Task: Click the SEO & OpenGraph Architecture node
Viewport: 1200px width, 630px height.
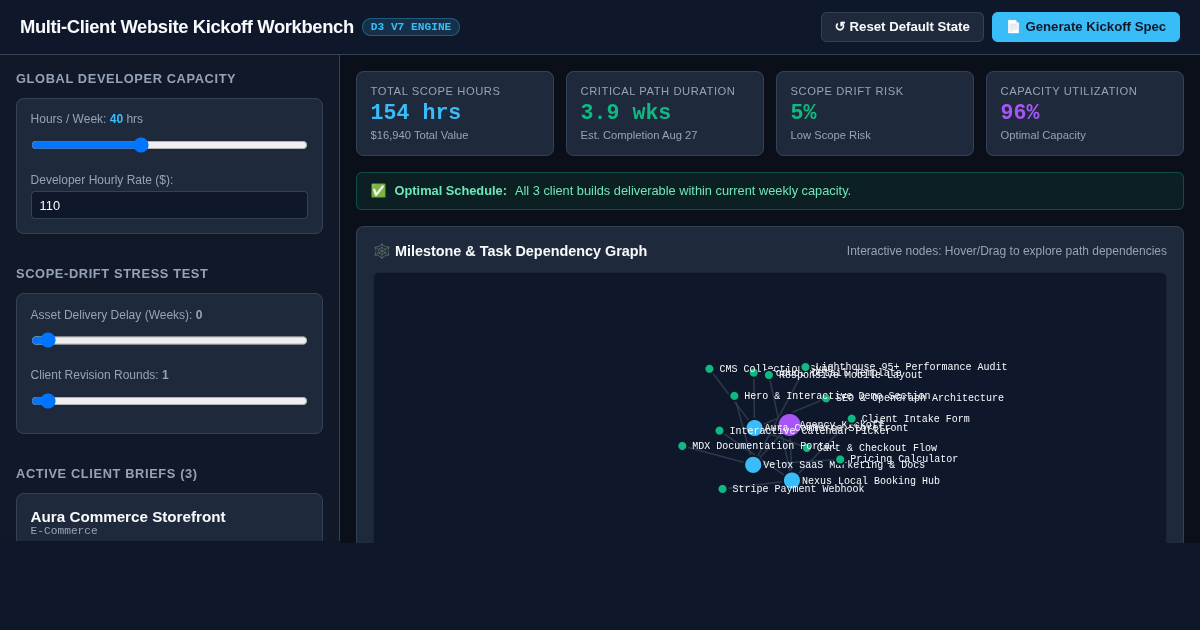Action: 826,398
